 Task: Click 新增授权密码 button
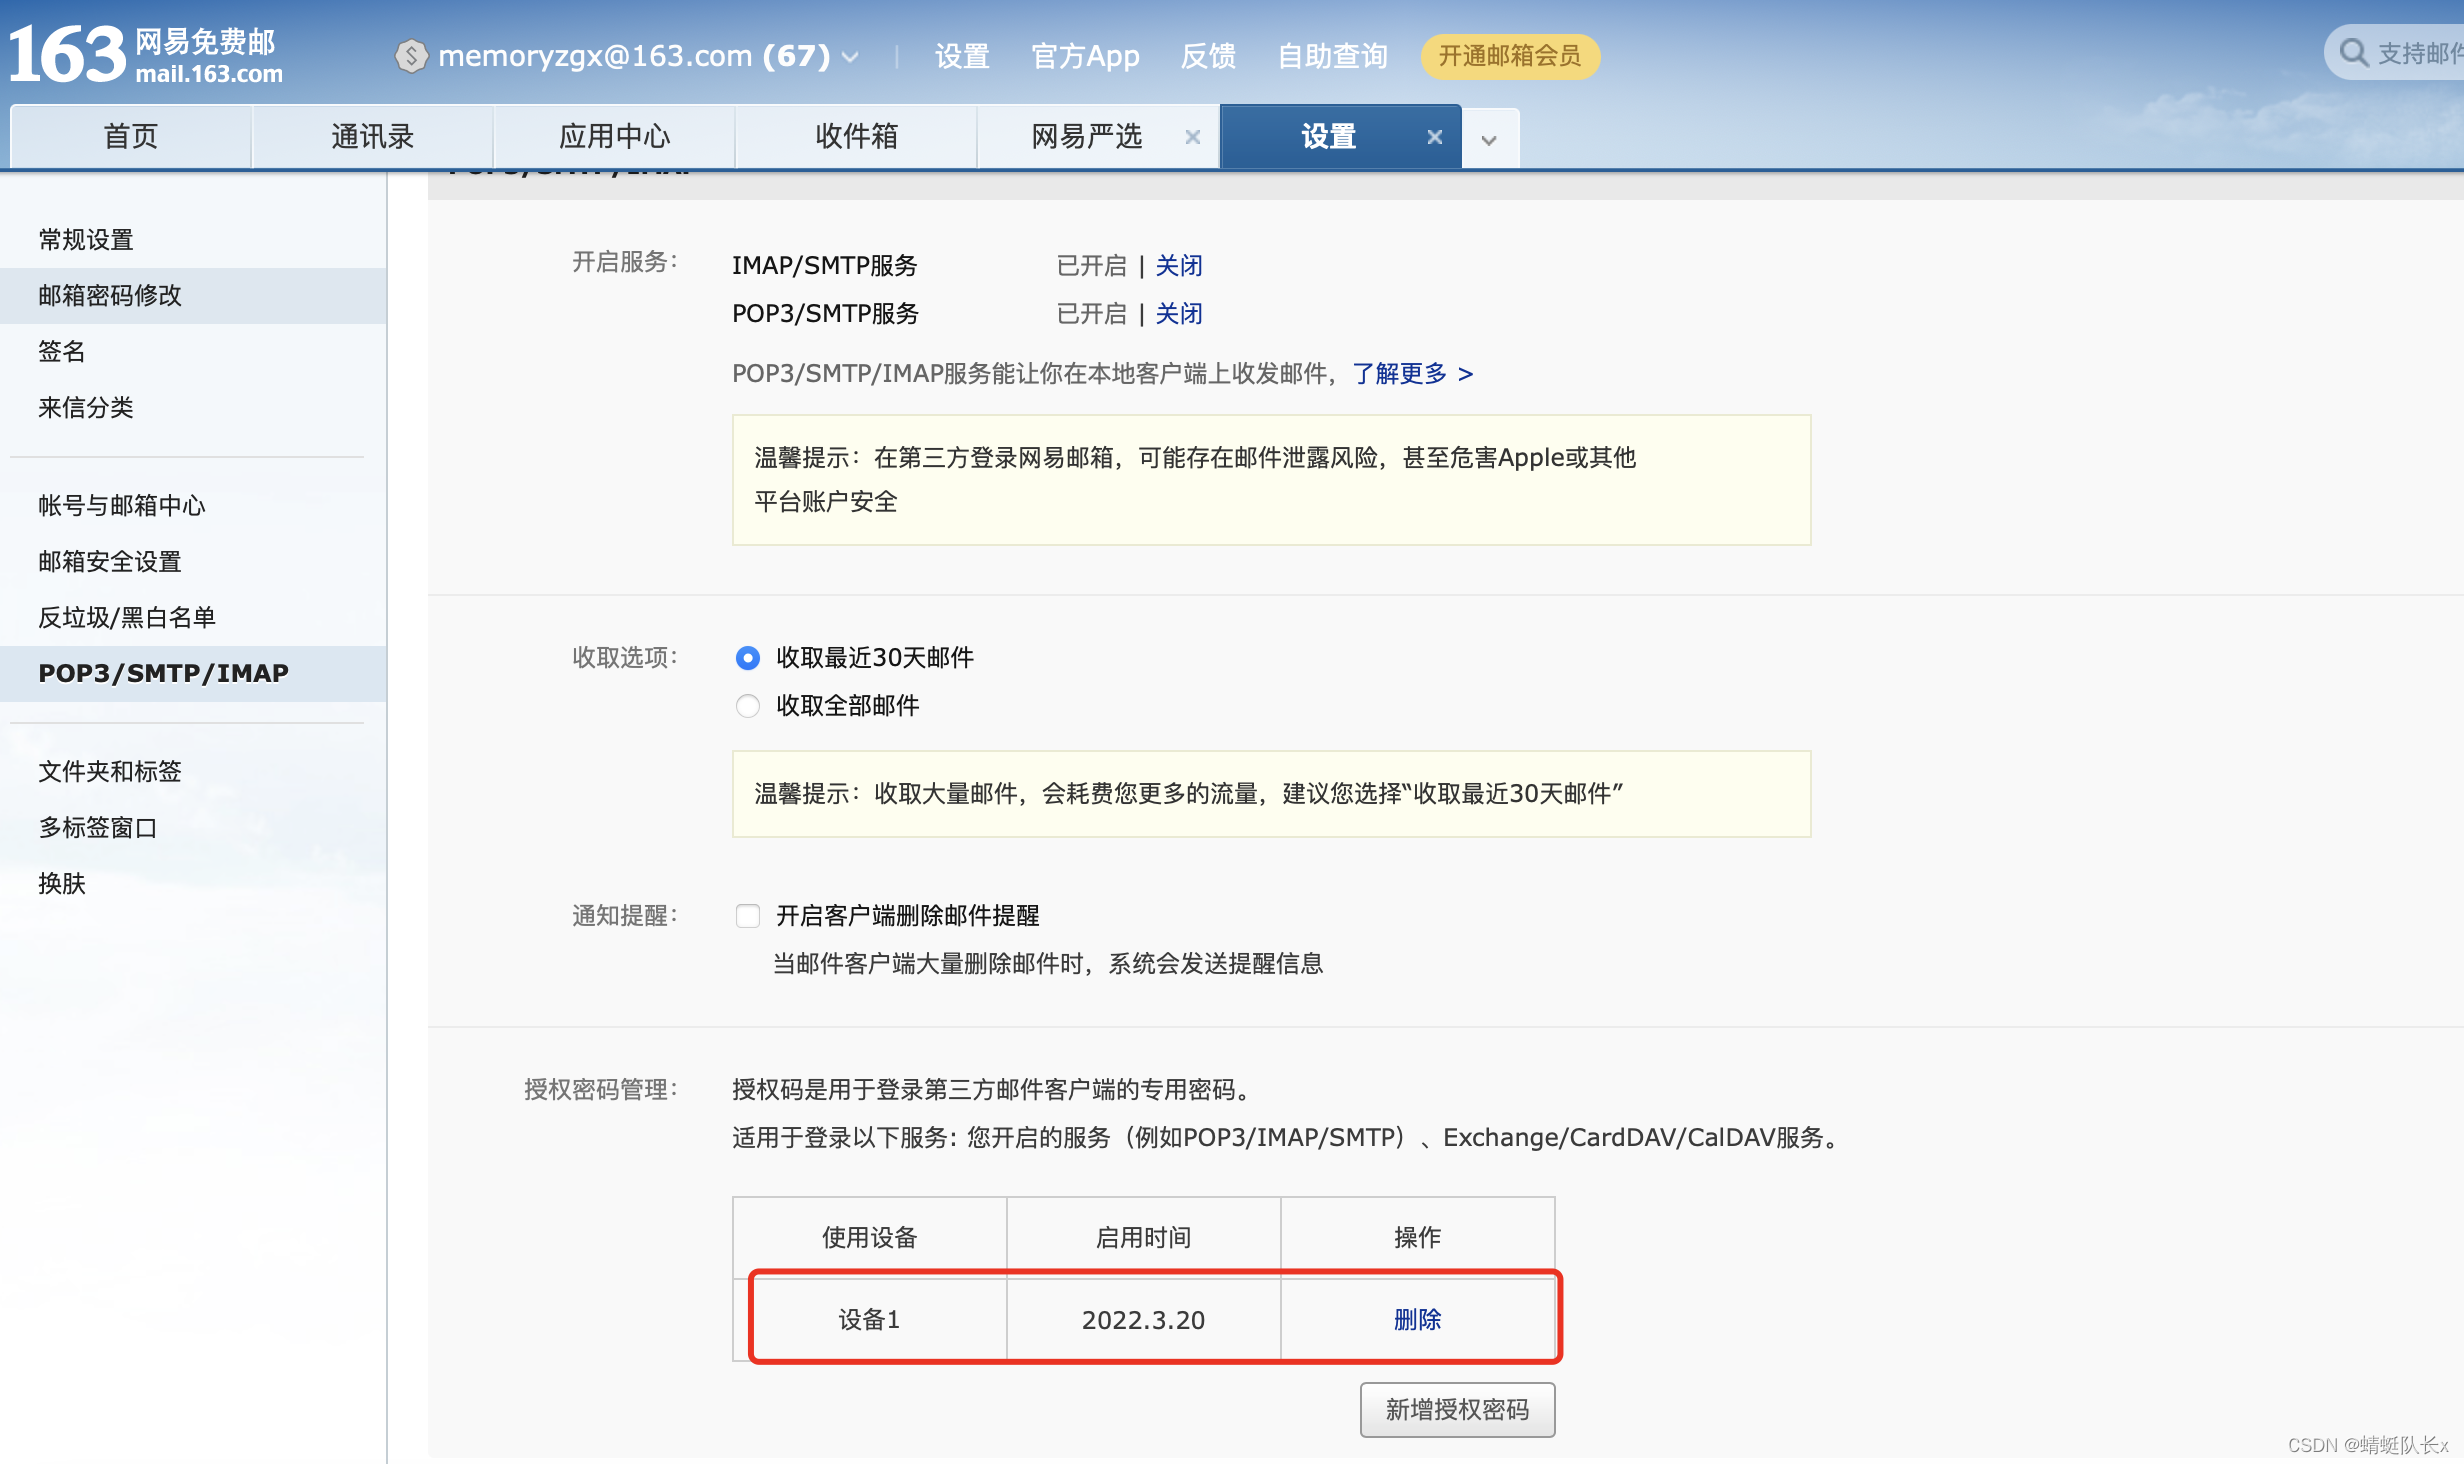click(1456, 1409)
